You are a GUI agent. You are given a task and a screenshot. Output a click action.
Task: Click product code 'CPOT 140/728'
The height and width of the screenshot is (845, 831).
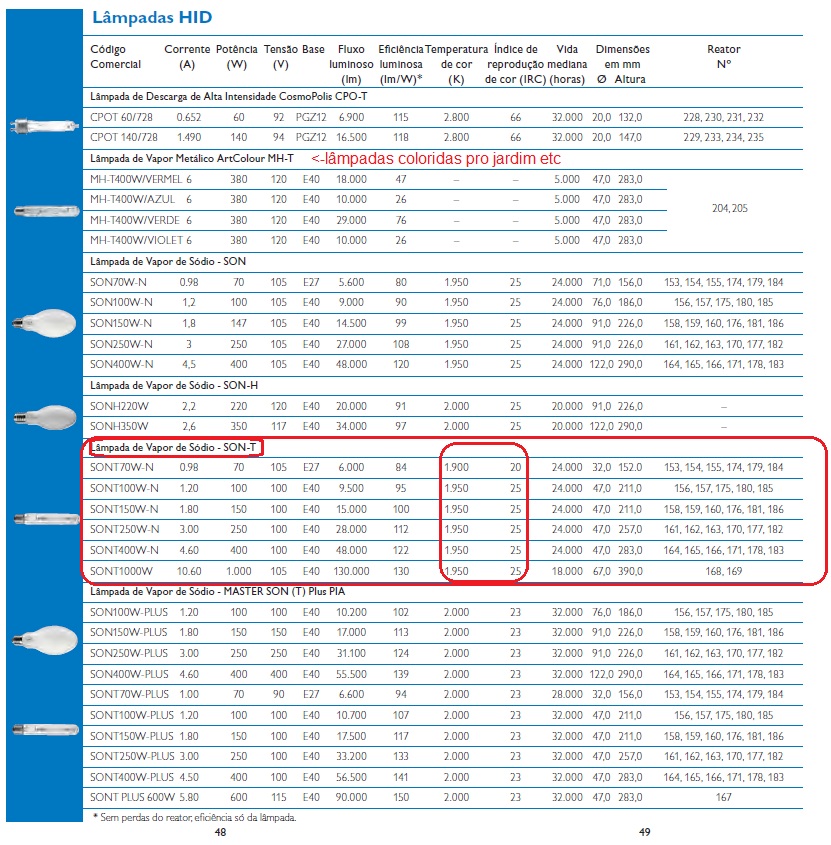[x=124, y=137]
